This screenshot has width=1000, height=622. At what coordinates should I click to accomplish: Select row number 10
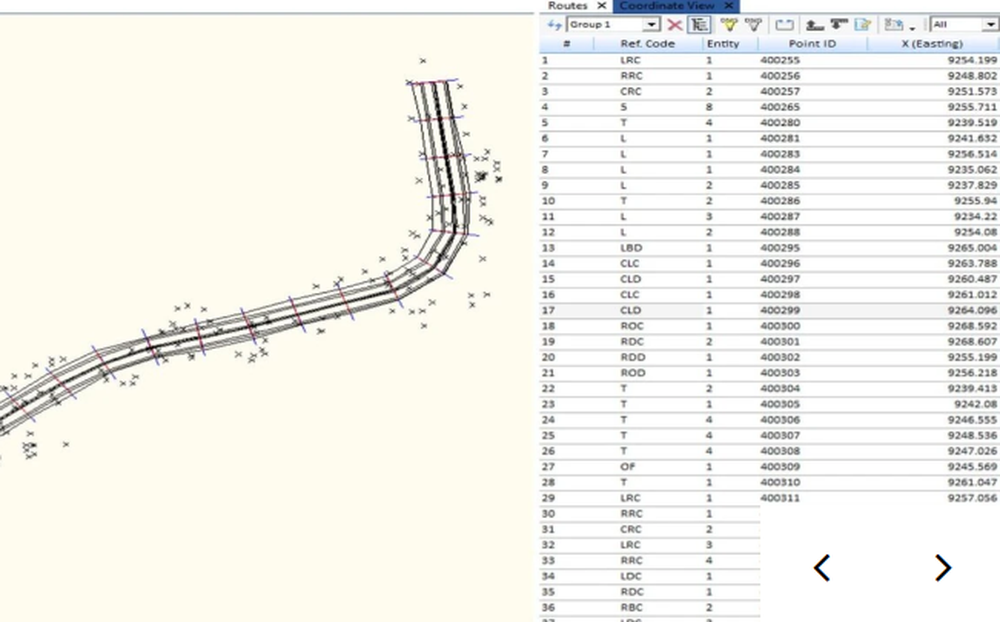(548, 201)
